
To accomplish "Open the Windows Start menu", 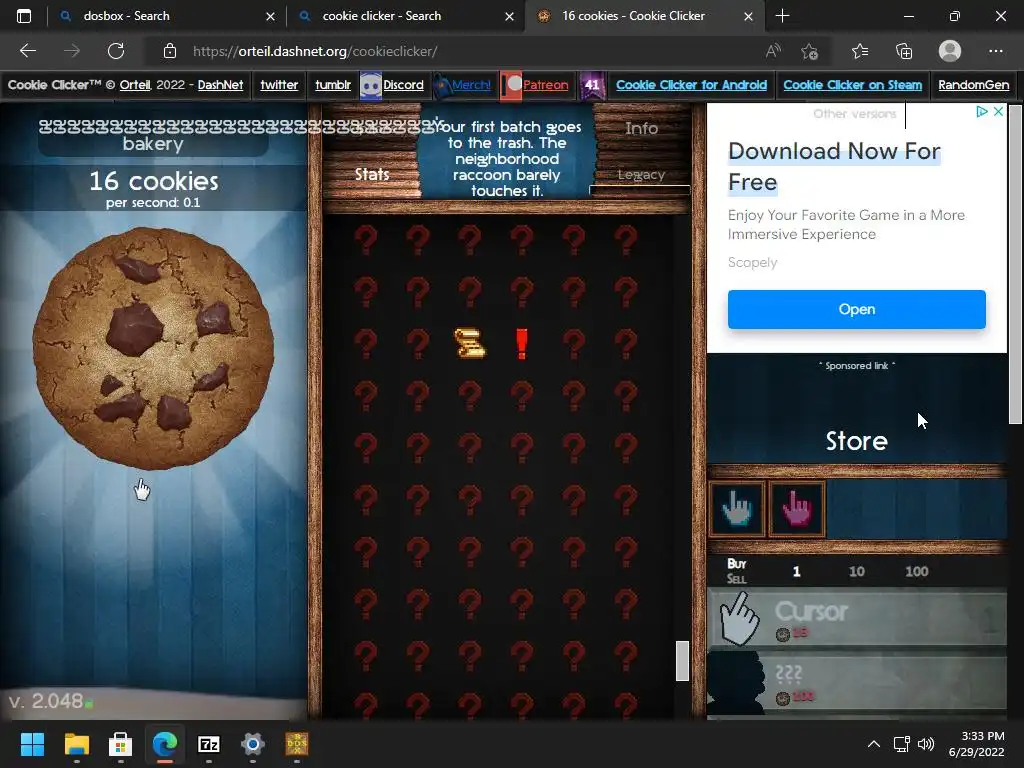I will click(32, 744).
